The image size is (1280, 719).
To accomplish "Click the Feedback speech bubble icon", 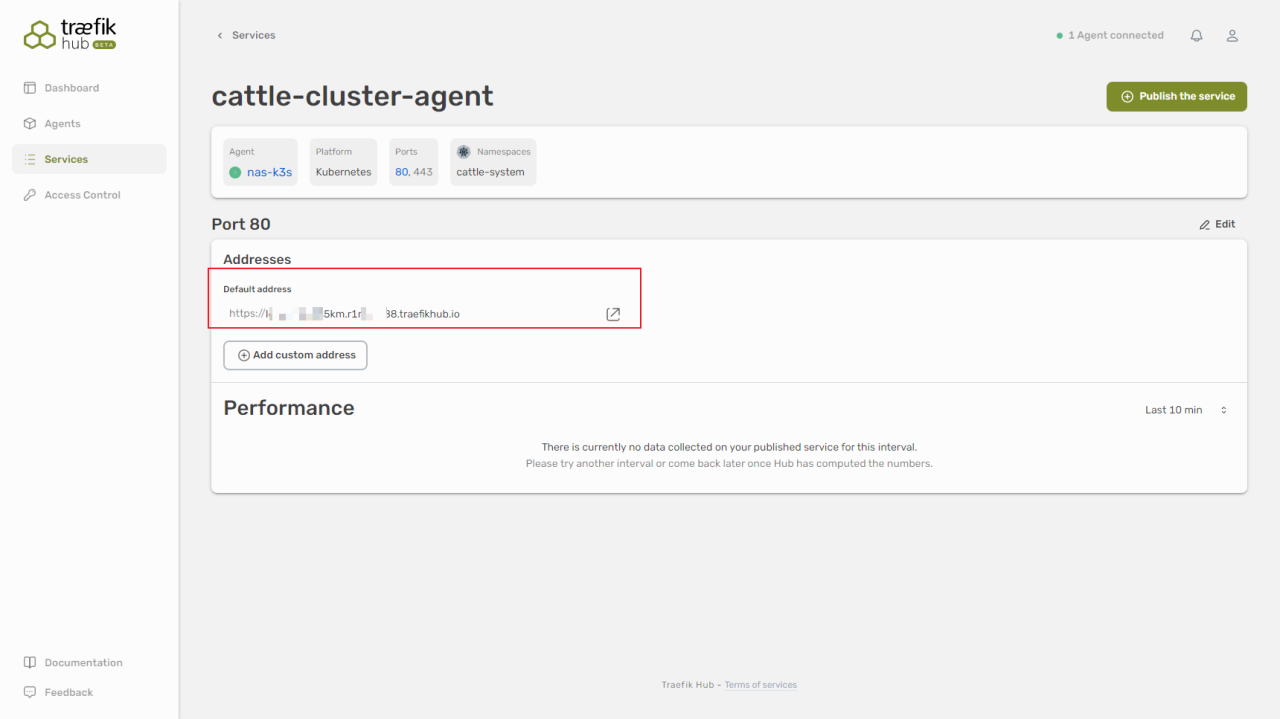I will point(30,692).
